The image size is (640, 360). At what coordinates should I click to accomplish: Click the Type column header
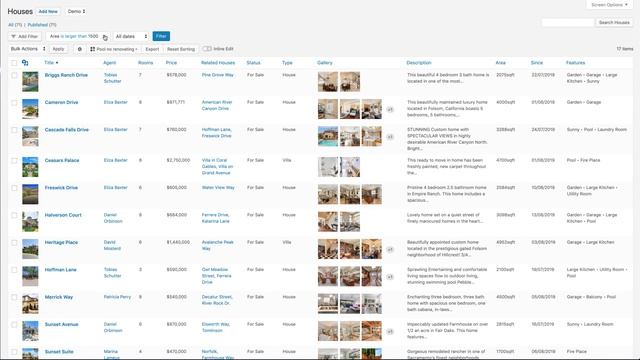click(287, 63)
